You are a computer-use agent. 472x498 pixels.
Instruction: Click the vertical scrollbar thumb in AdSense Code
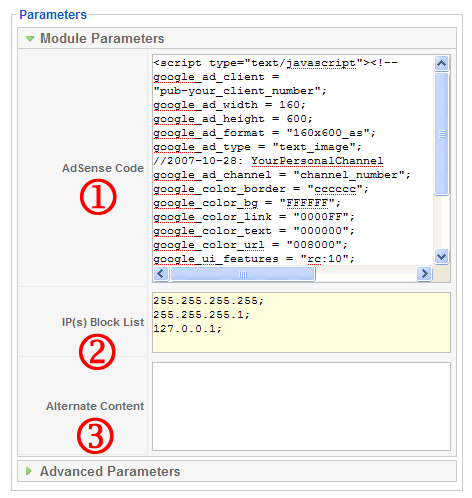442,134
